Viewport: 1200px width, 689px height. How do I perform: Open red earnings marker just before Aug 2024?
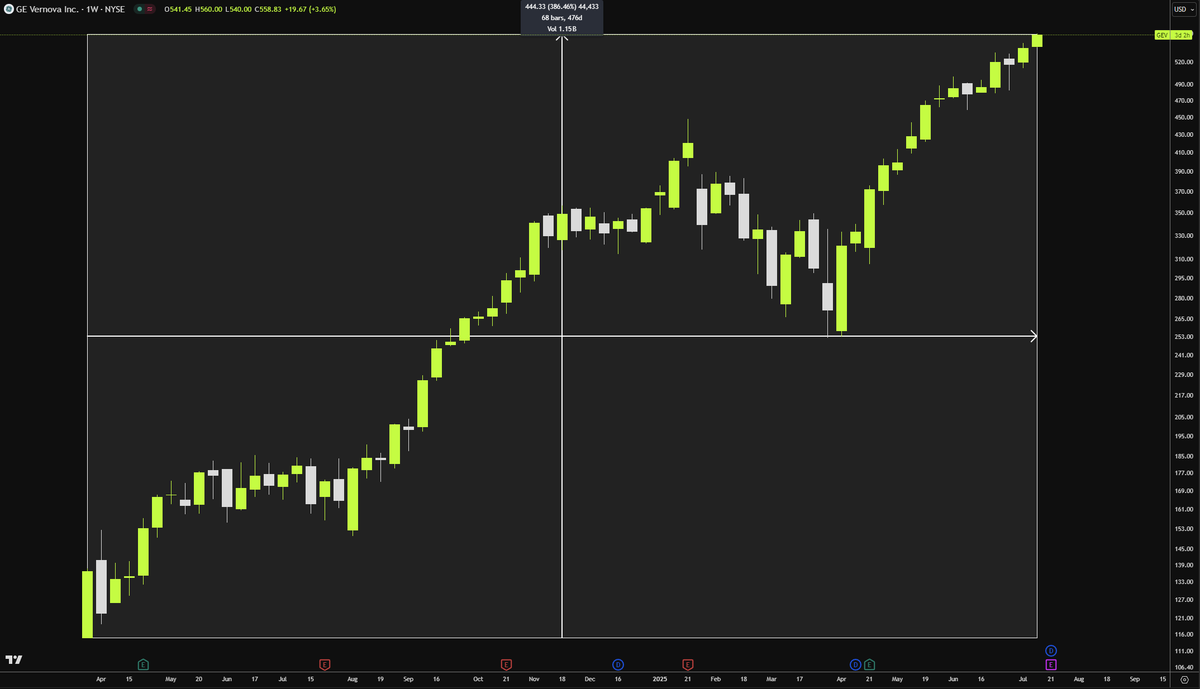point(324,664)
